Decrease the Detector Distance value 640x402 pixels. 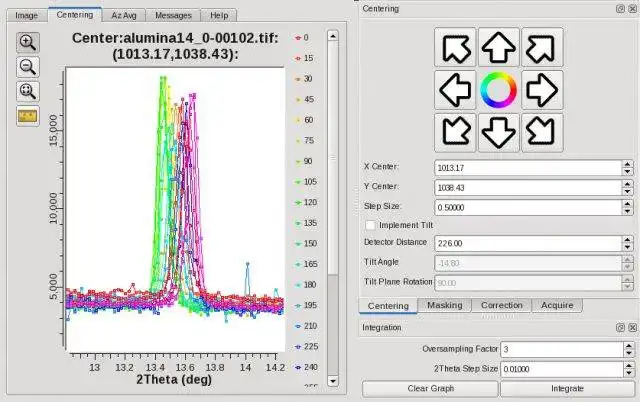(628, 247)
